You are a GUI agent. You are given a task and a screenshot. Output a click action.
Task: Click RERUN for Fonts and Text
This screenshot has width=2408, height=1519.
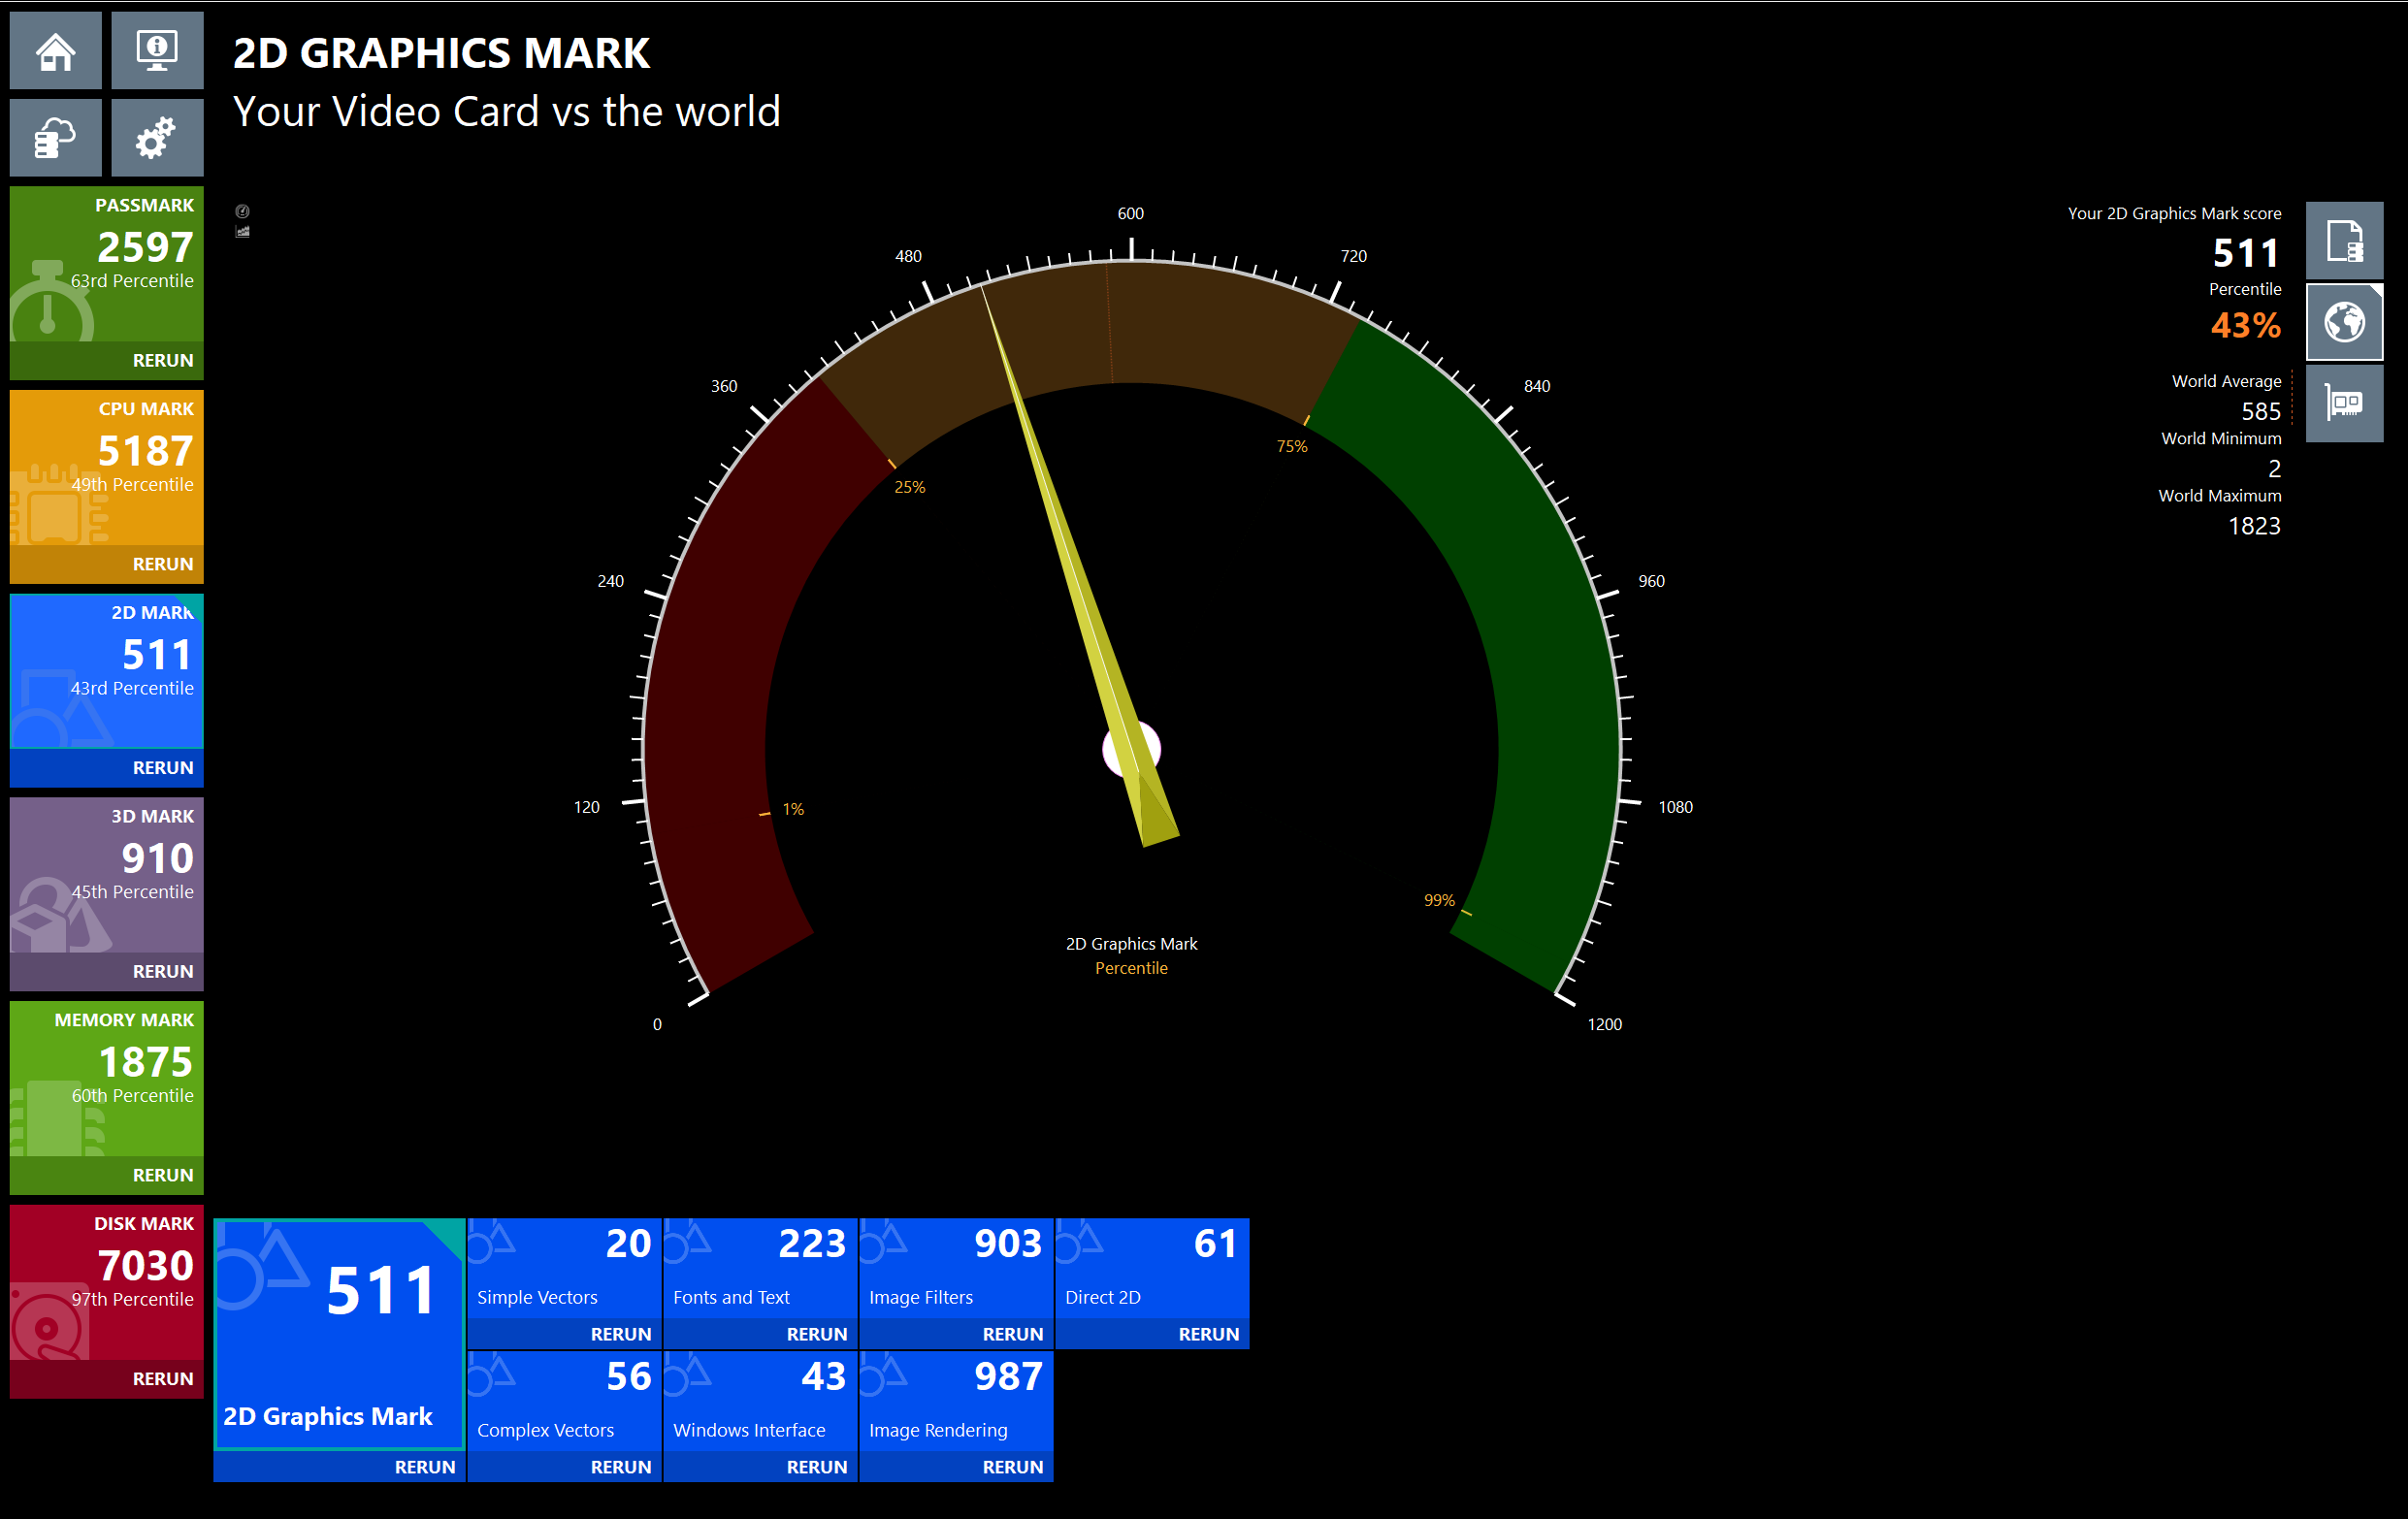pyautogui.click(x=817, y=1334)
